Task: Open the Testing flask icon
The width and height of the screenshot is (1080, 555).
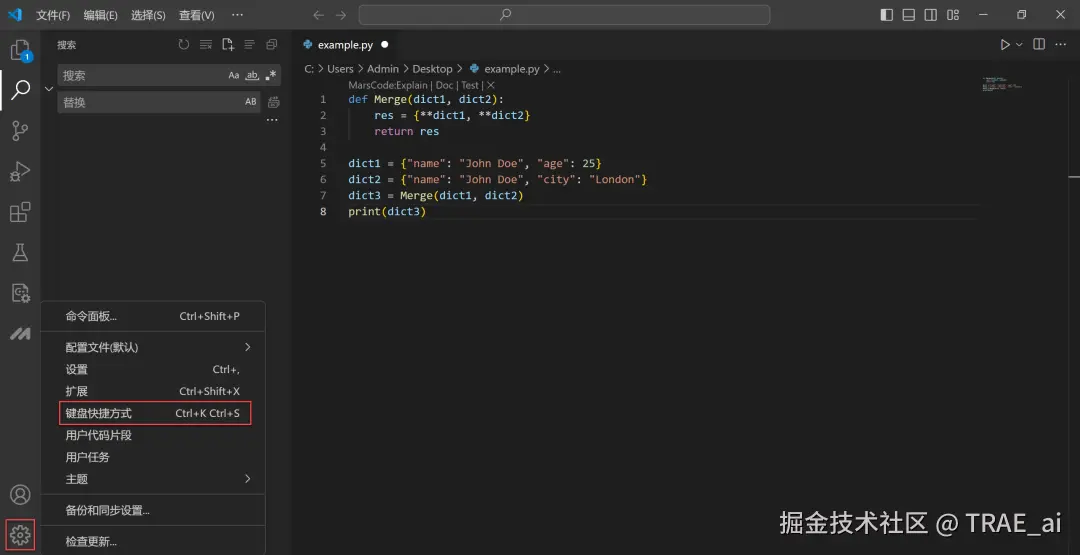Action: (x=20, y=253)
